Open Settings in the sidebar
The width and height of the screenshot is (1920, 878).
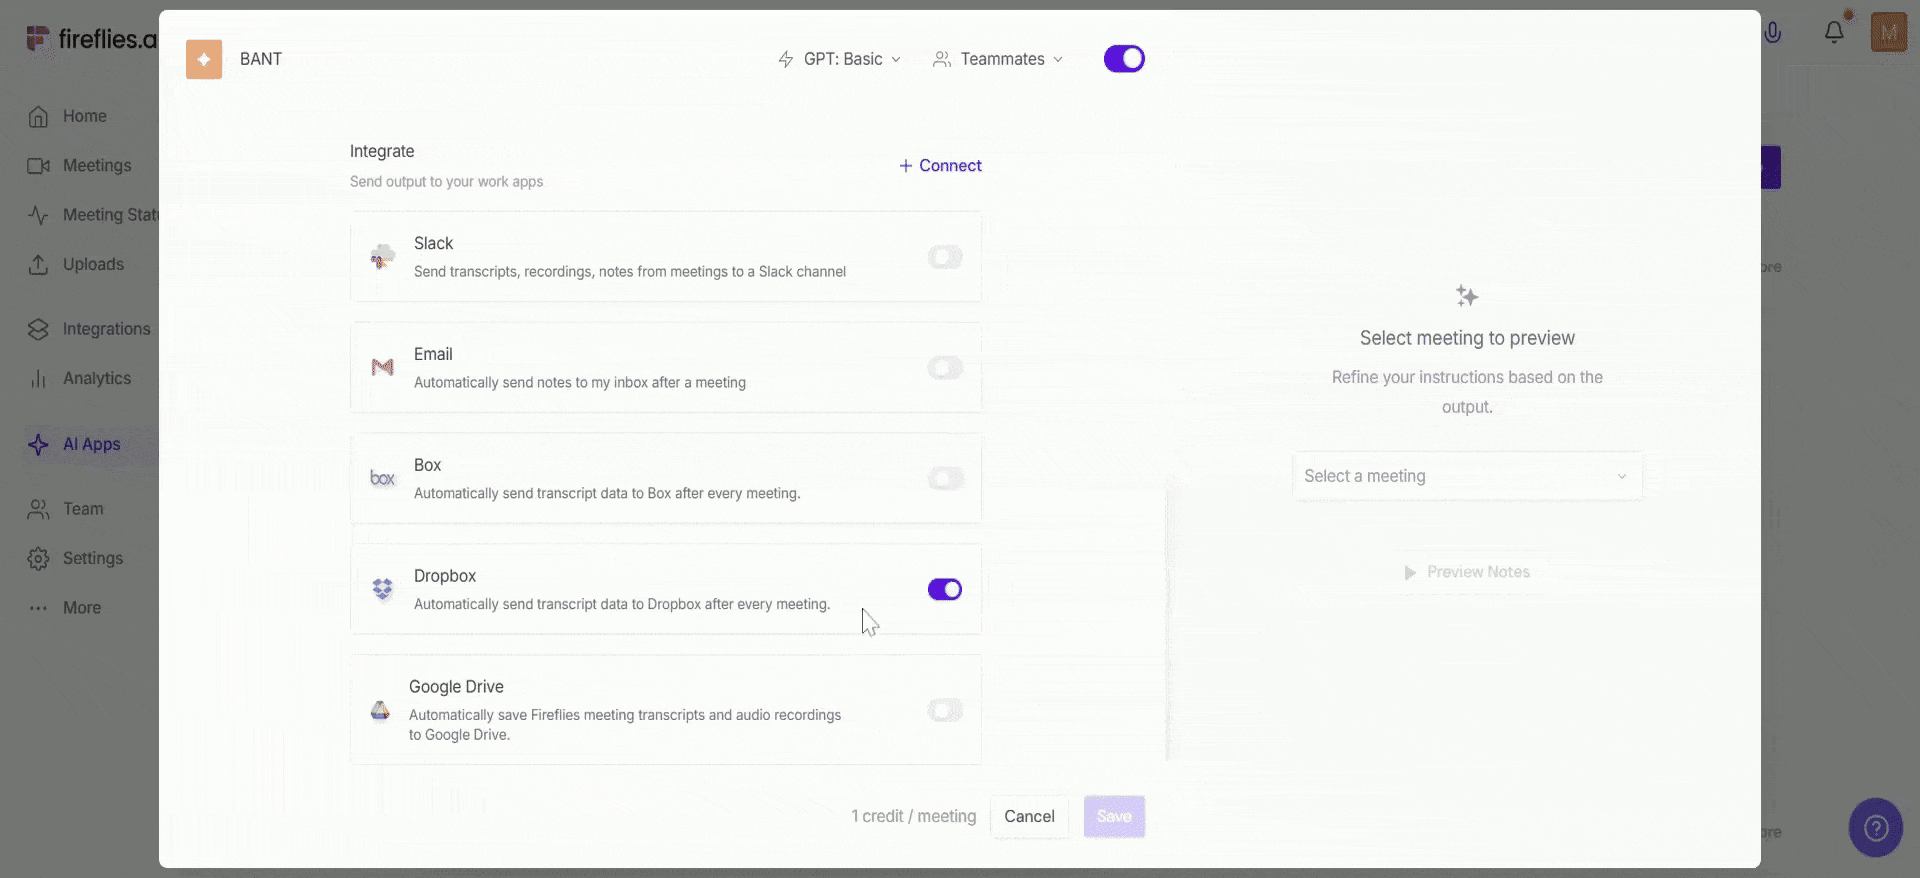click(x=93, y=558)
